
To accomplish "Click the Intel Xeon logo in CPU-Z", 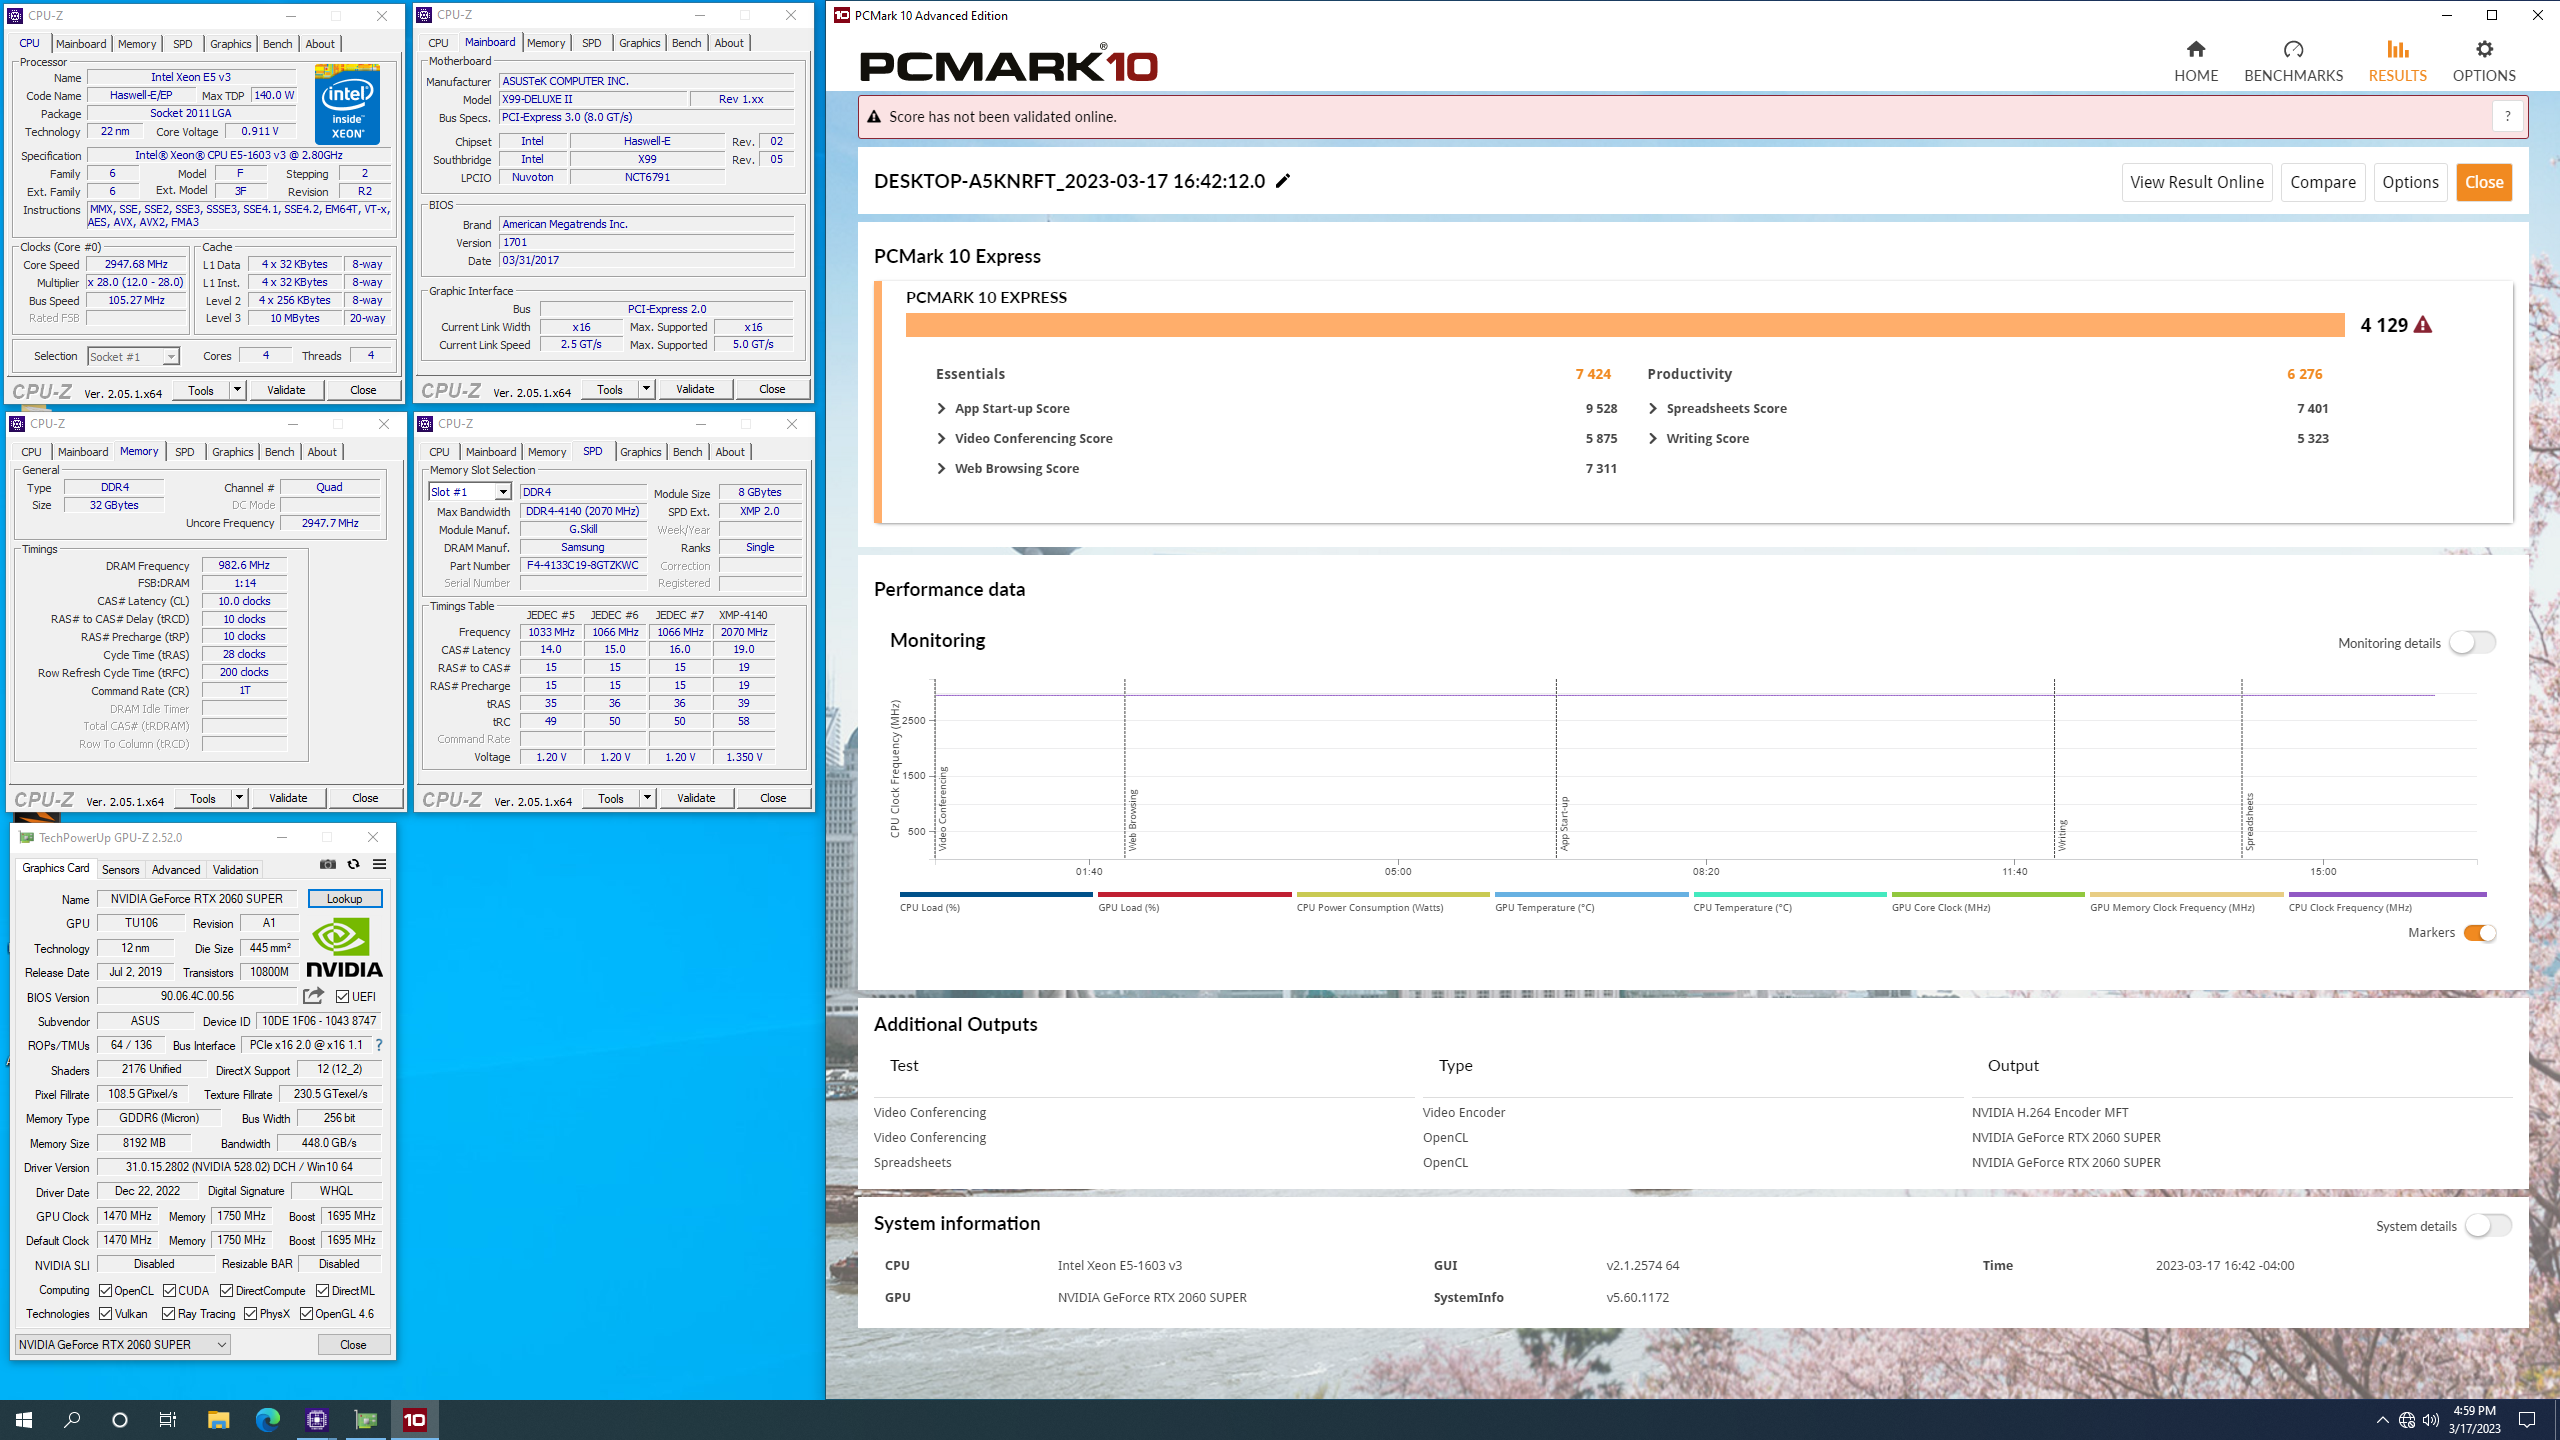I will click(x=347, y=104).
